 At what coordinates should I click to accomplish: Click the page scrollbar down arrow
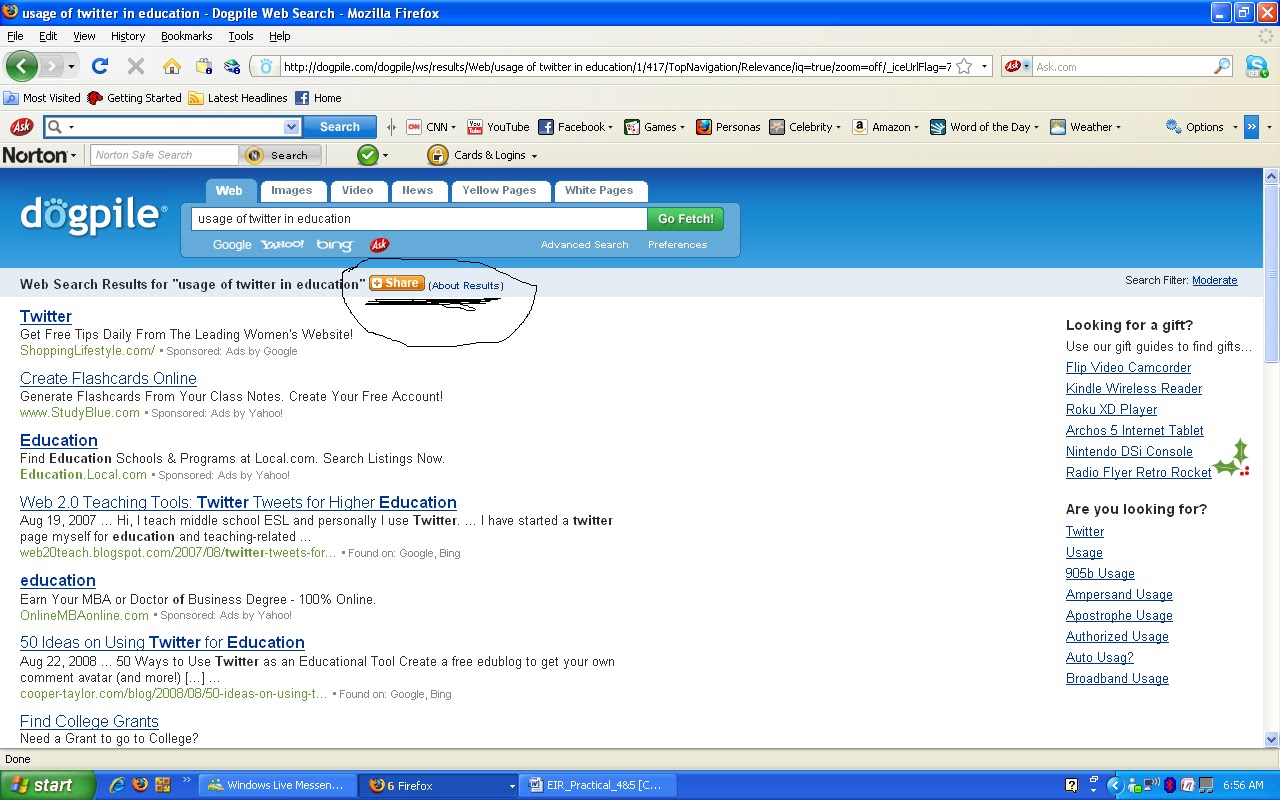1272,739
